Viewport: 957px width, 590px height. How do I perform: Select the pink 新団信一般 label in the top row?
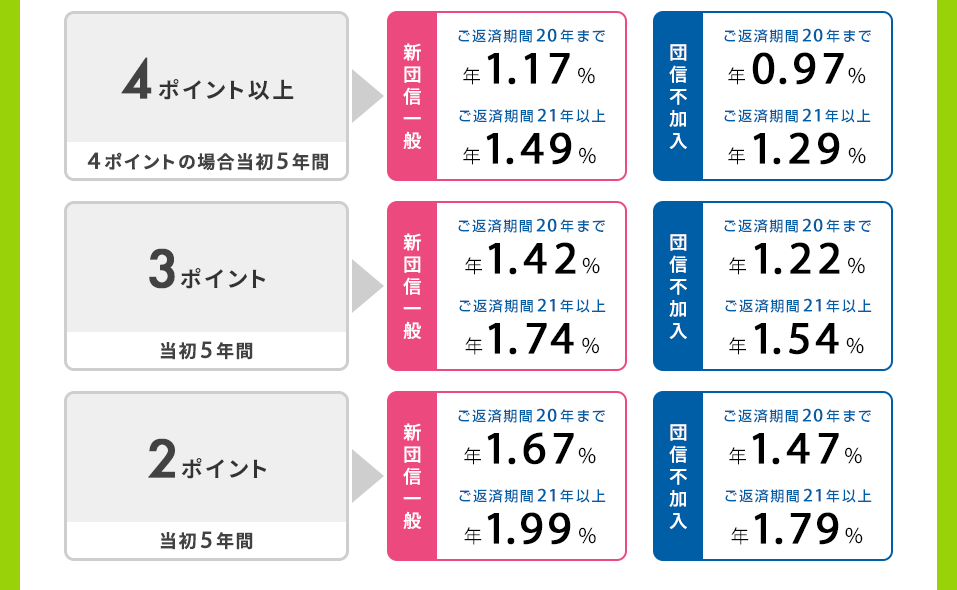click(x=413, y=96)
